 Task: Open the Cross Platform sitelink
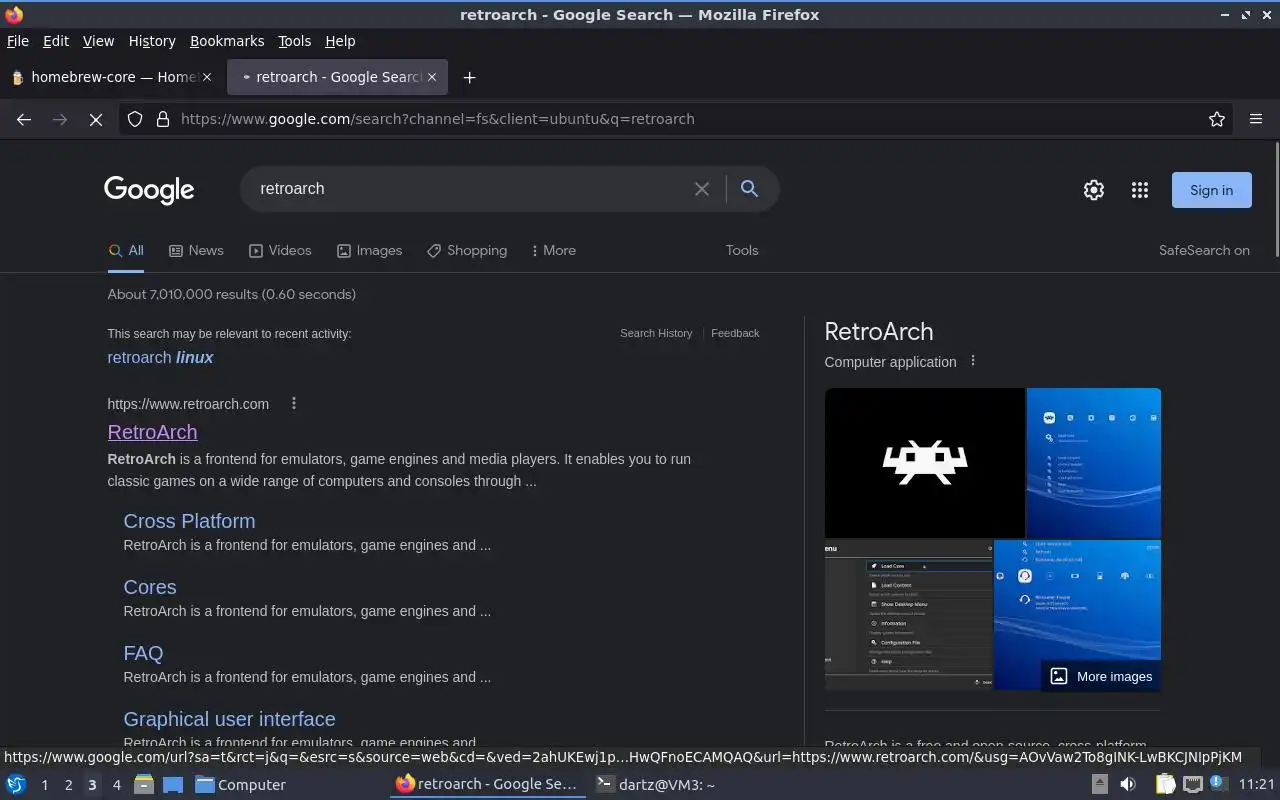click(189, 521)
